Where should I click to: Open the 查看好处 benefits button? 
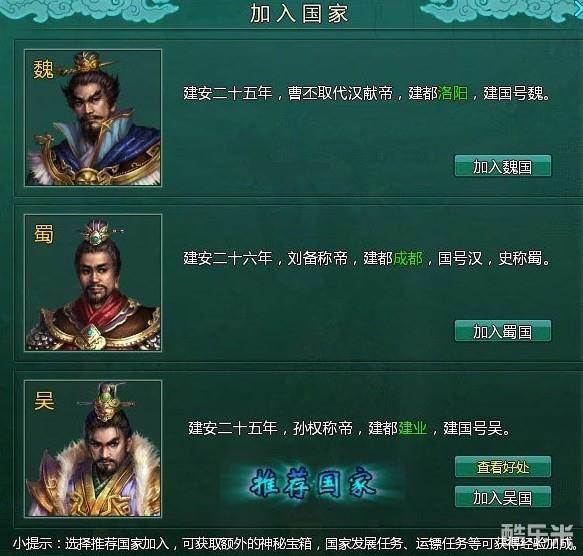(503, 467)
